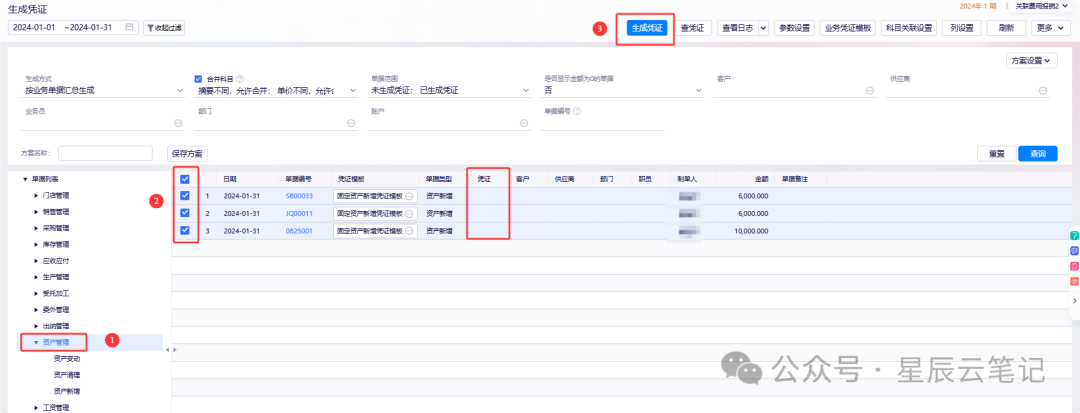The width and height of the screenshot is (1080, 413).
Task: Select 资产变动 in the tree
Action: (x=67, y=359)
